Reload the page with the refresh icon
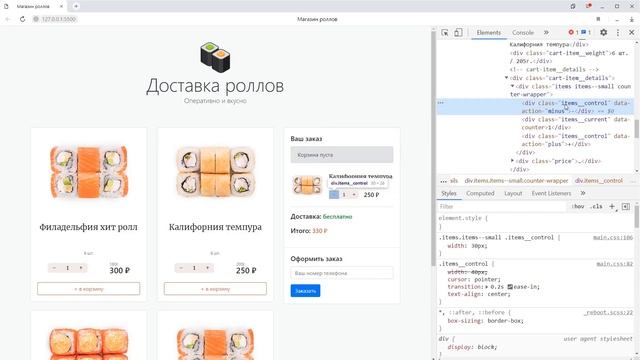Image resolution: width=640 pixels, height=360 pixels. coord(22,19)
